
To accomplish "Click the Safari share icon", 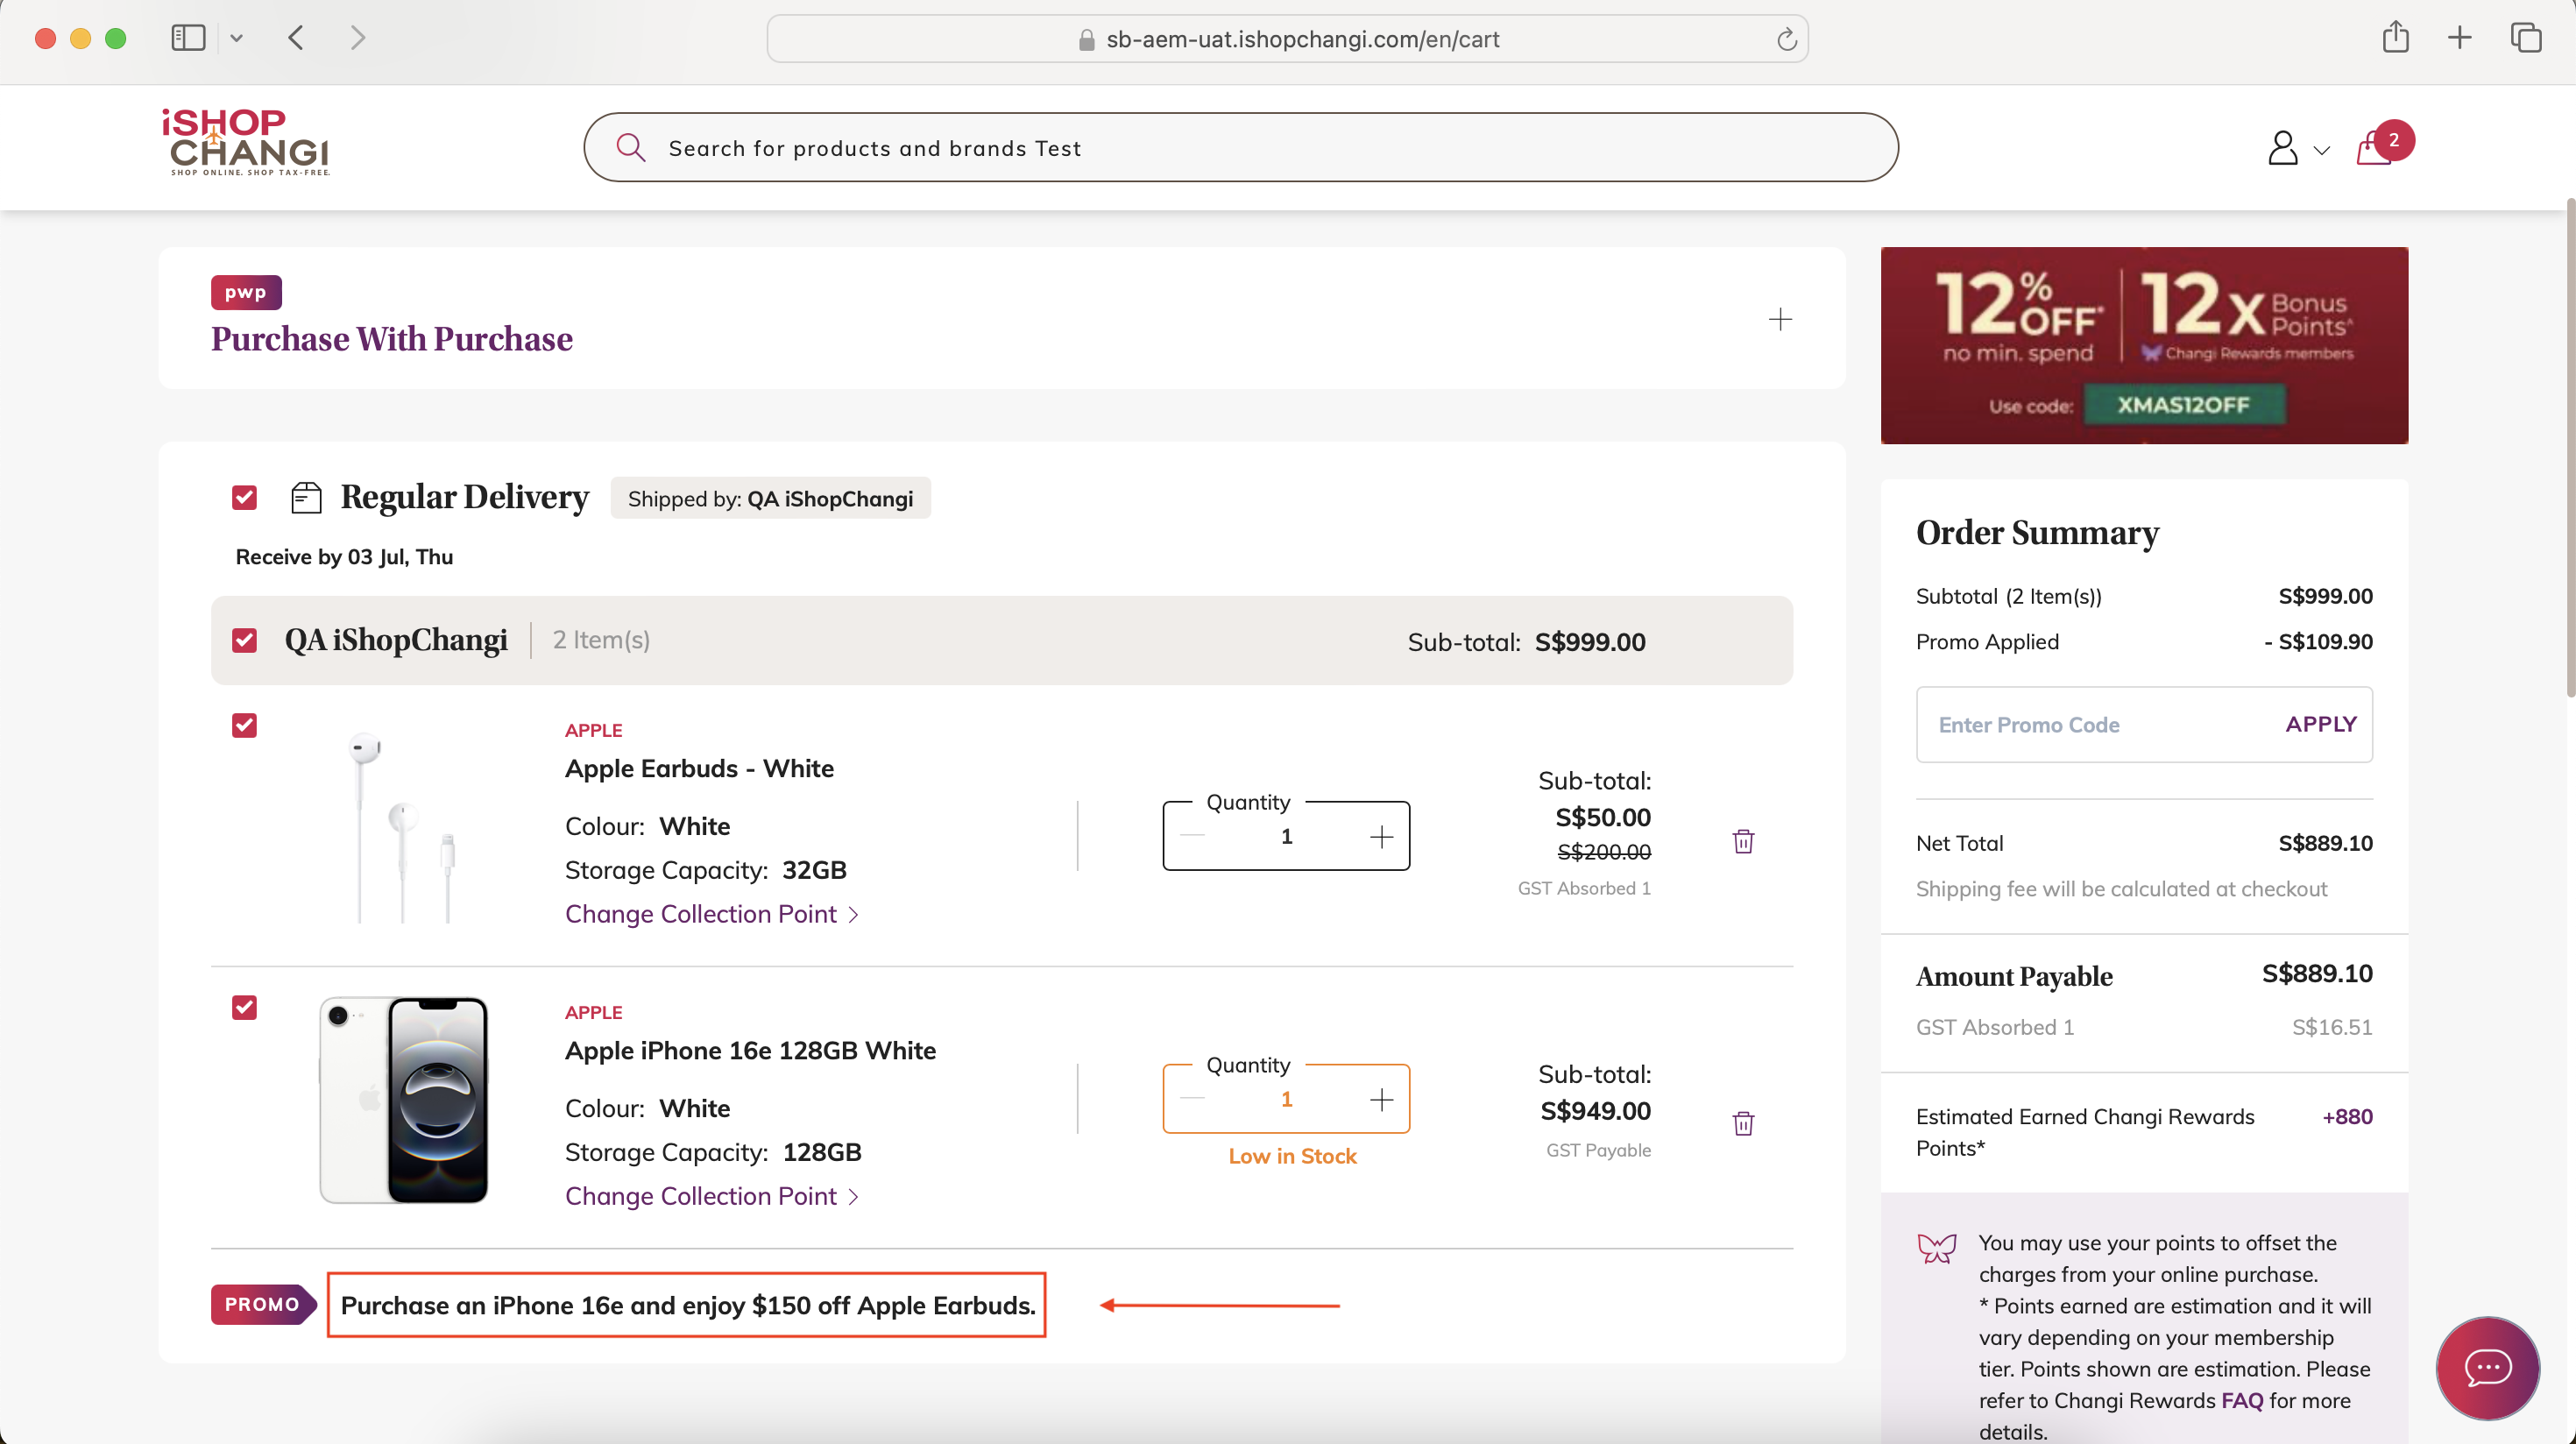I will pyautogui.click(x=2395, y=37).
